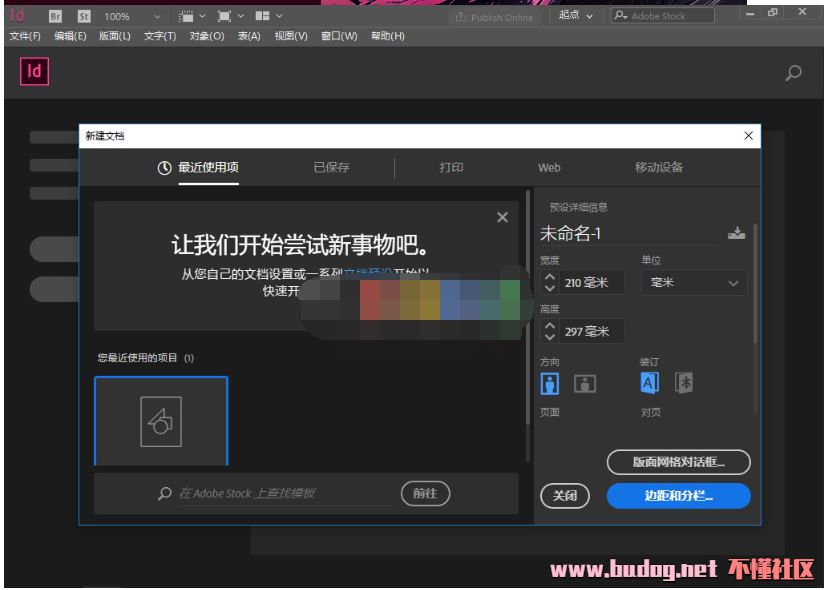Select right-to-left binding icon

[x=684, y=383]
